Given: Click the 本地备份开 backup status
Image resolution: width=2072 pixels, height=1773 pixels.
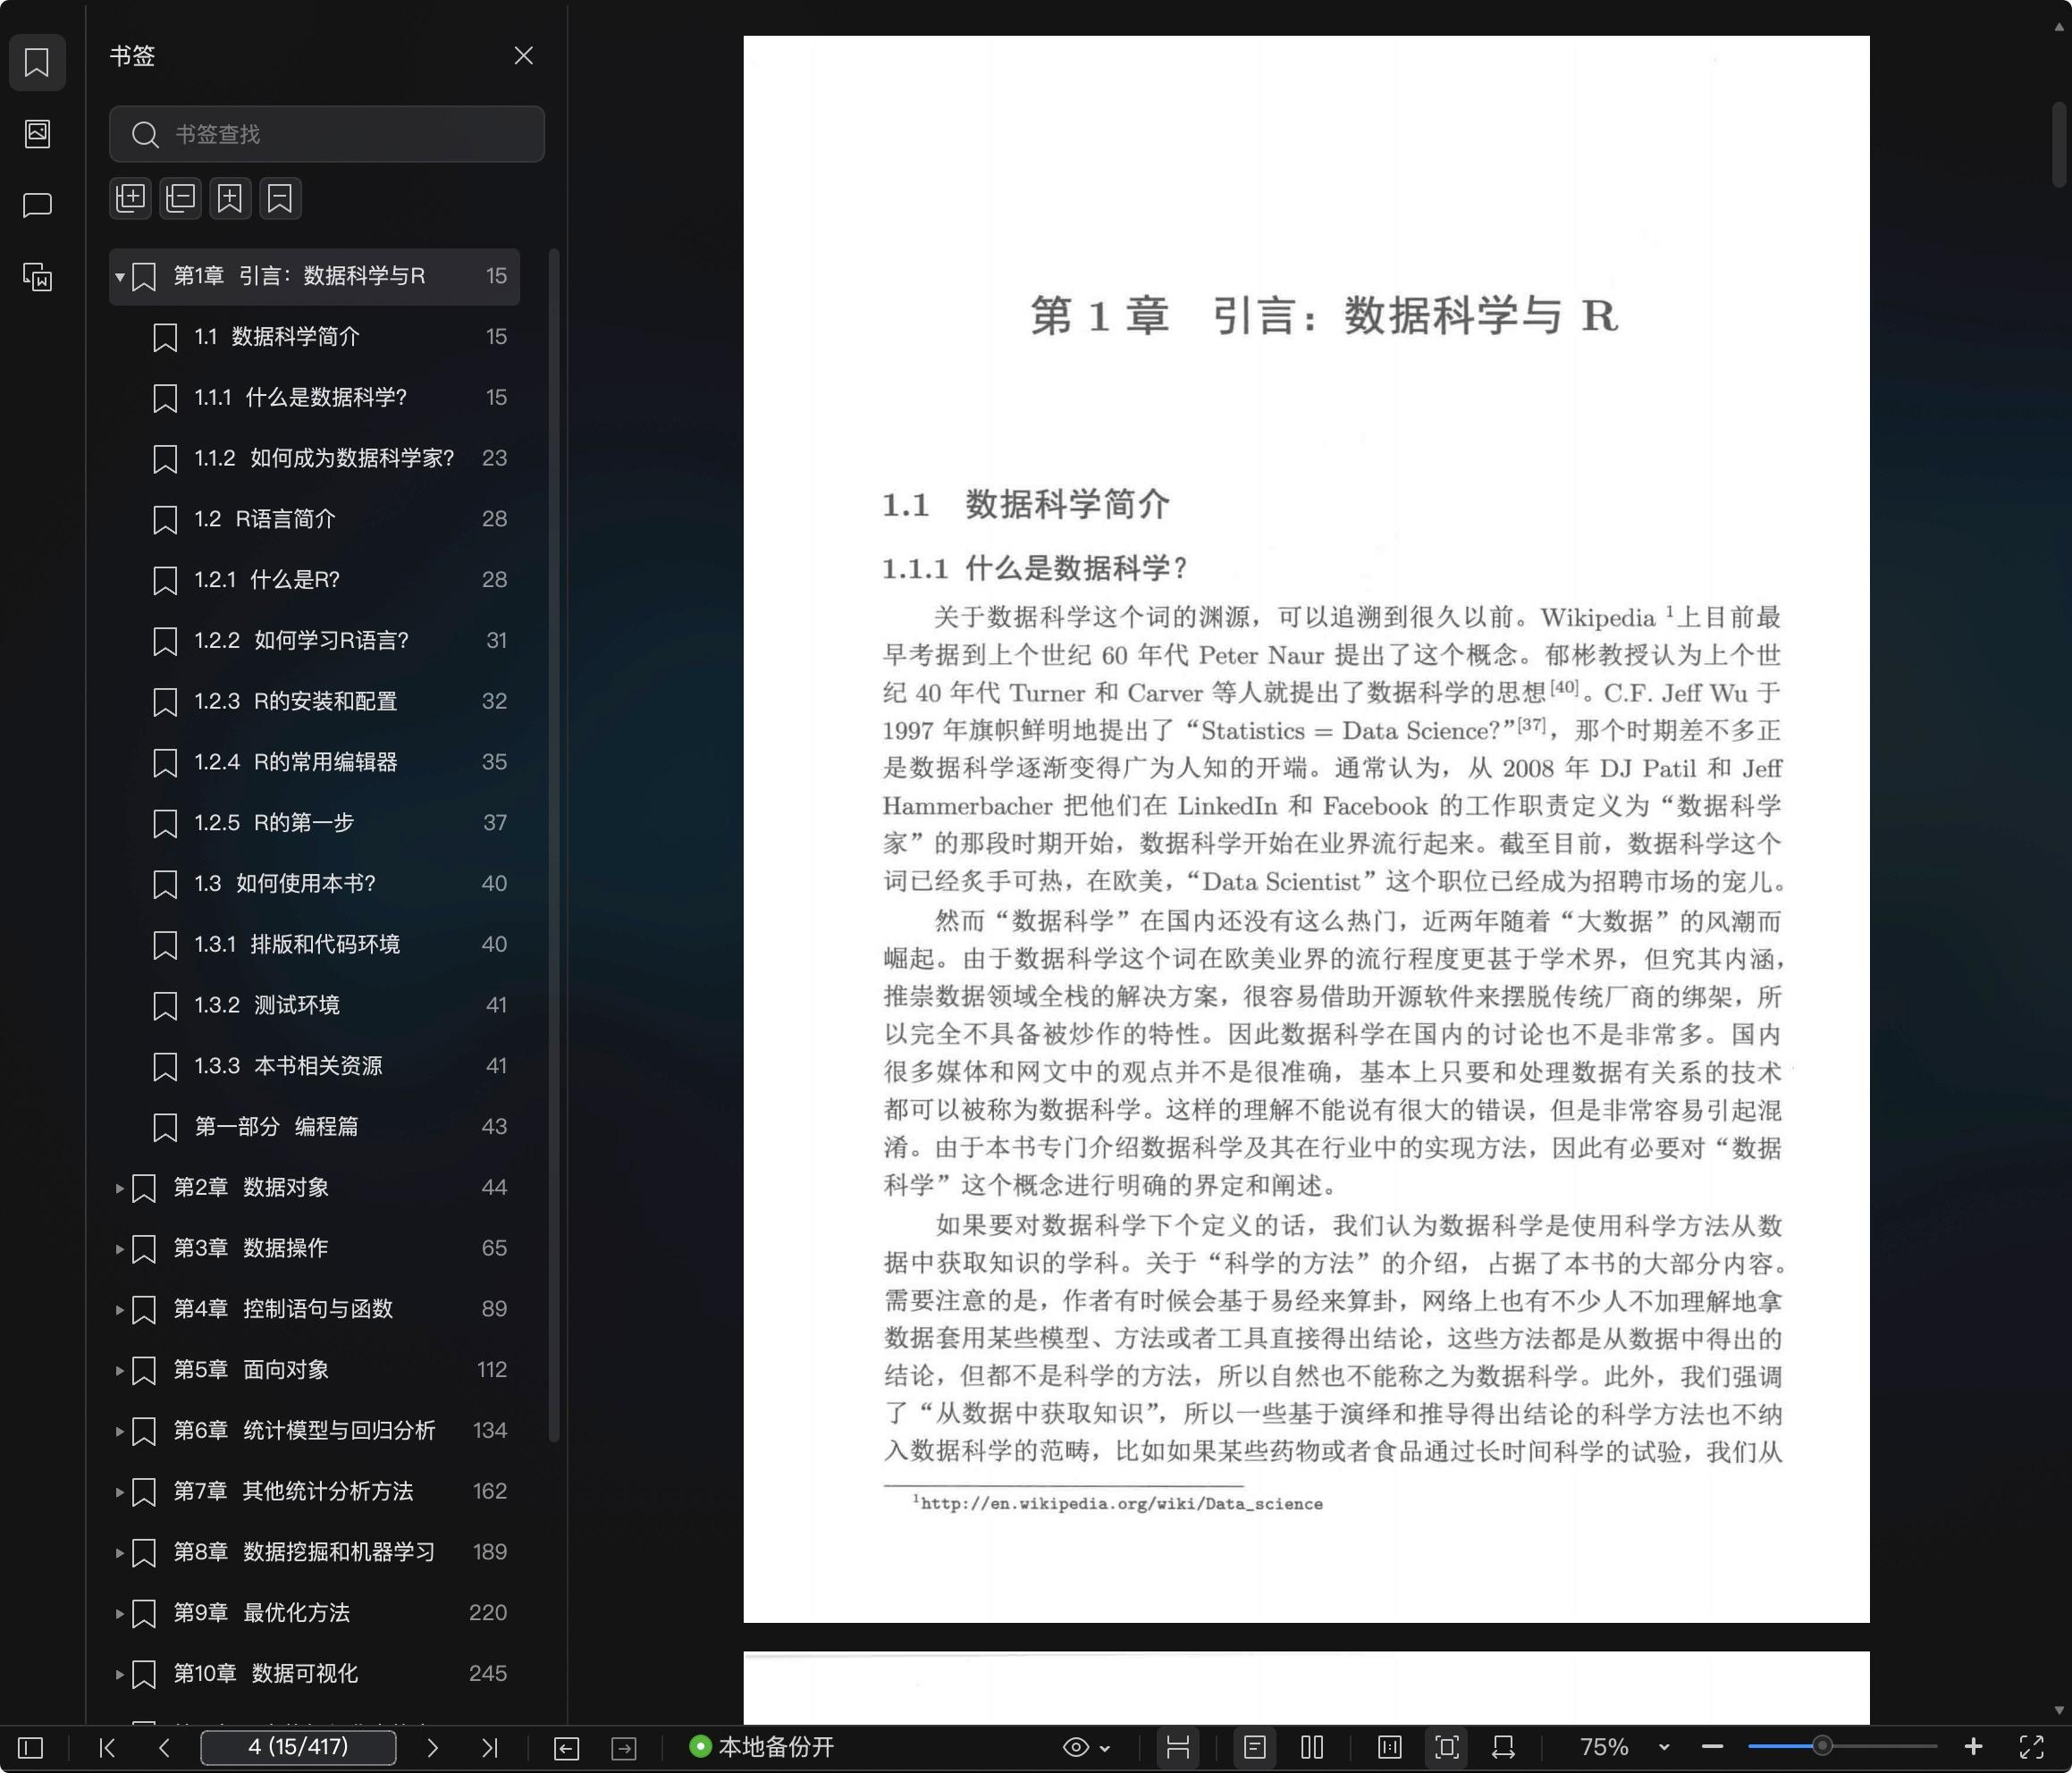Looking at the screenshot, I should click(x=762, y=1747).
